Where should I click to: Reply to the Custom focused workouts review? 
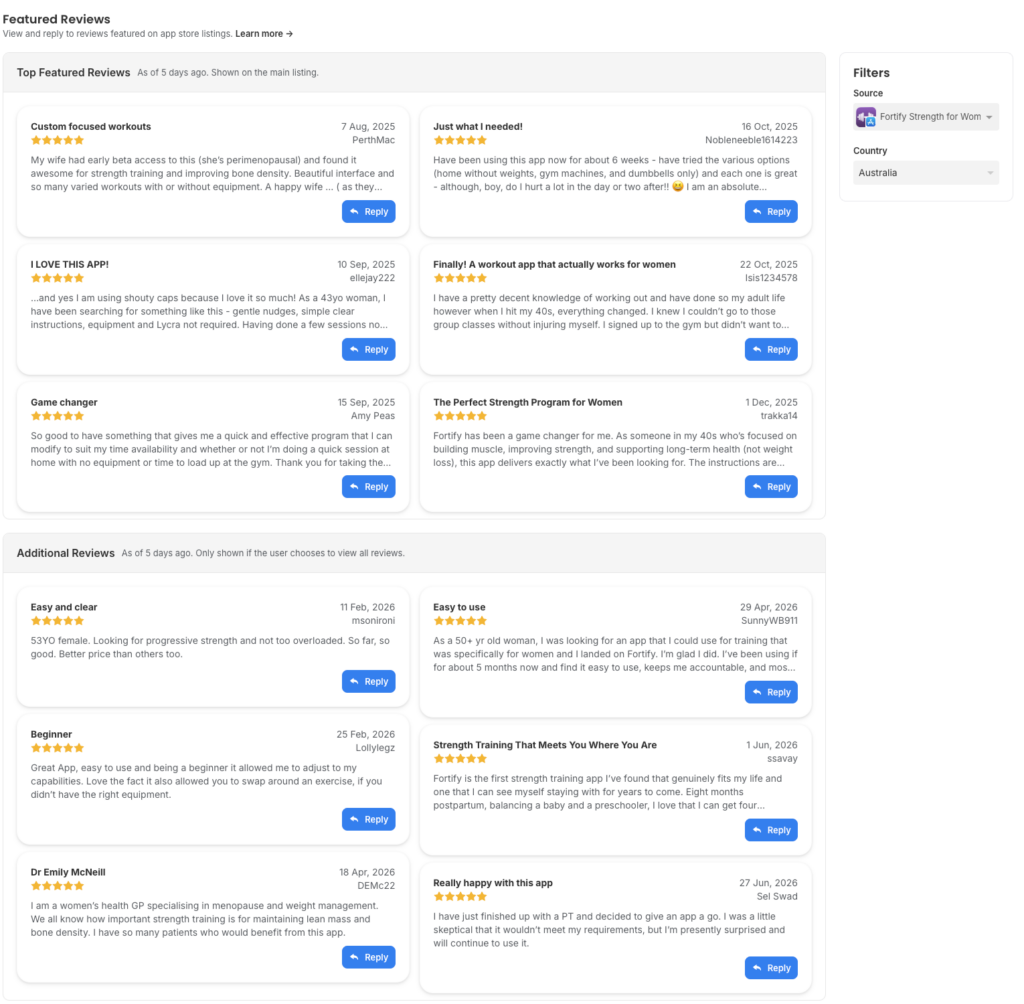coord(368,212)
